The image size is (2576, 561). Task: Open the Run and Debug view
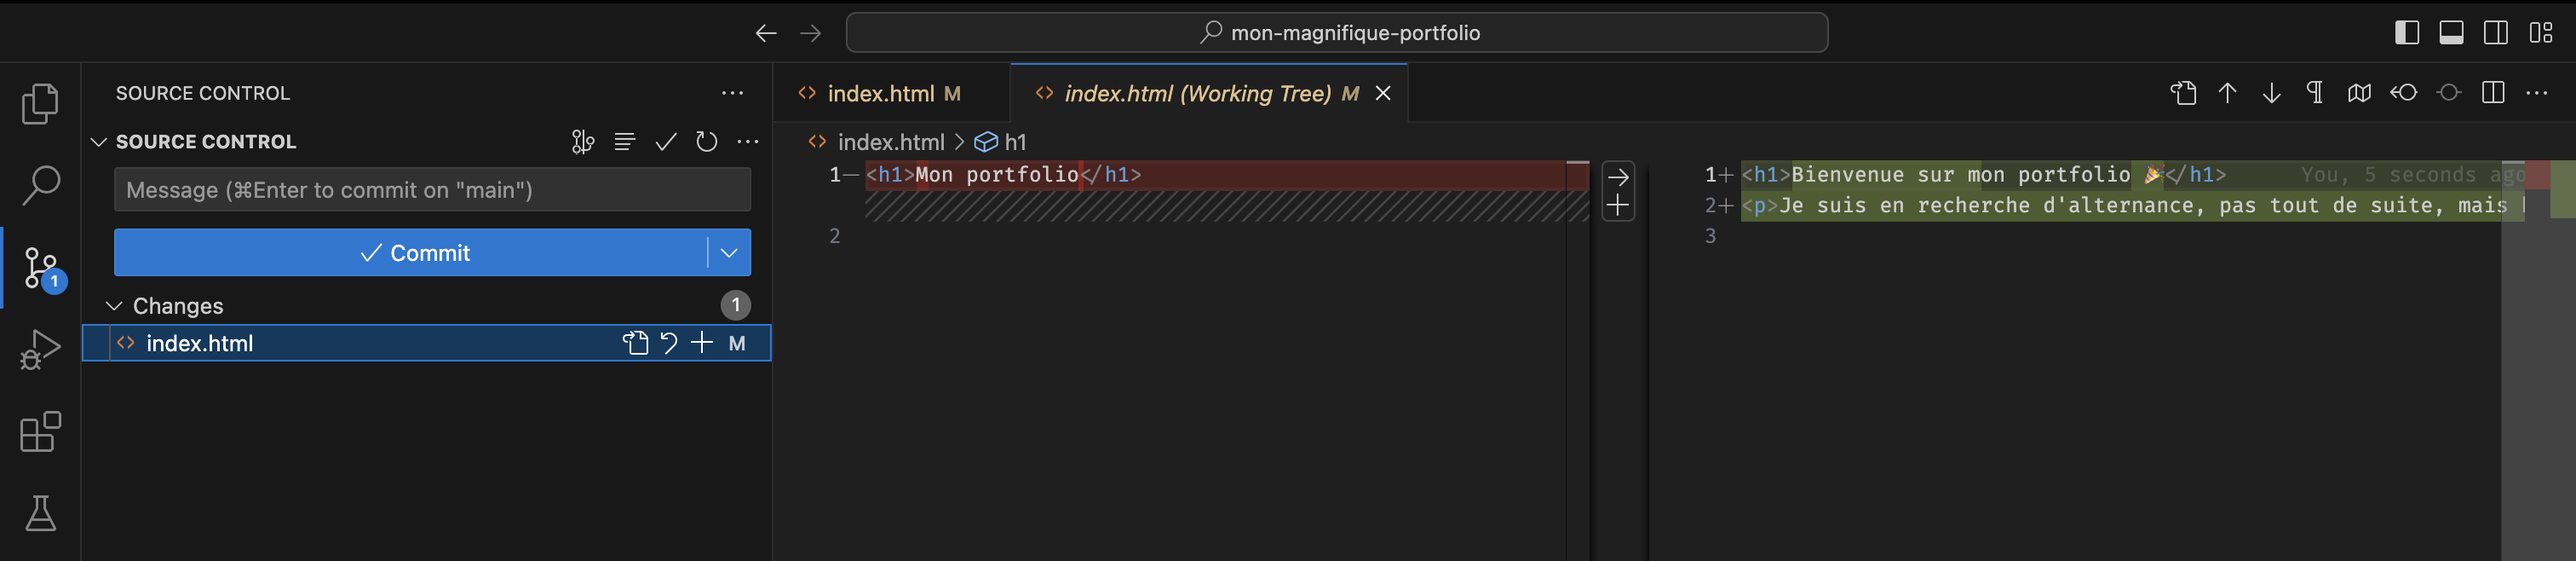40,350
